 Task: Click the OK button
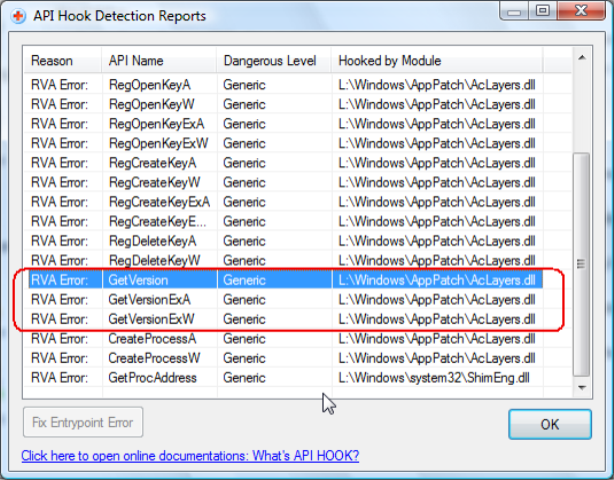pyautogui.click(x=550, y=424)
